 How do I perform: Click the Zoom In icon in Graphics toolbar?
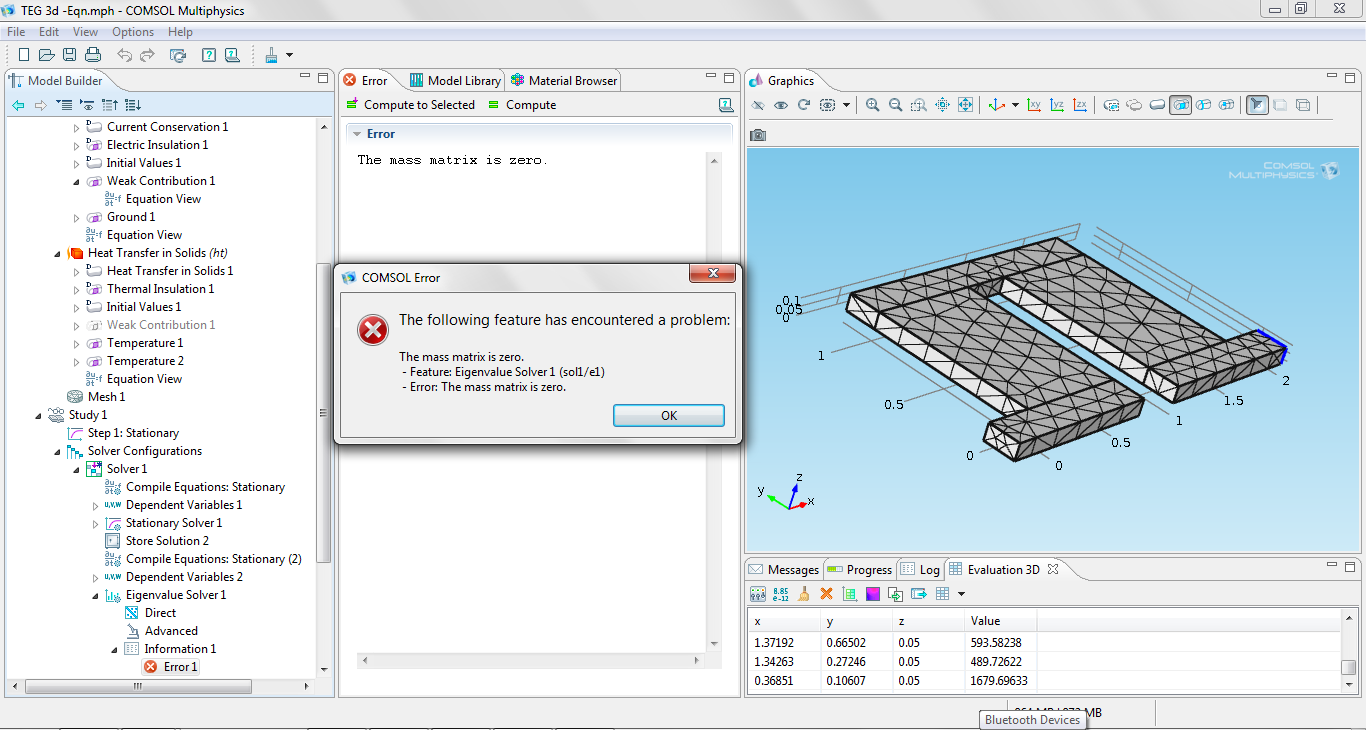tap(873, 105)
